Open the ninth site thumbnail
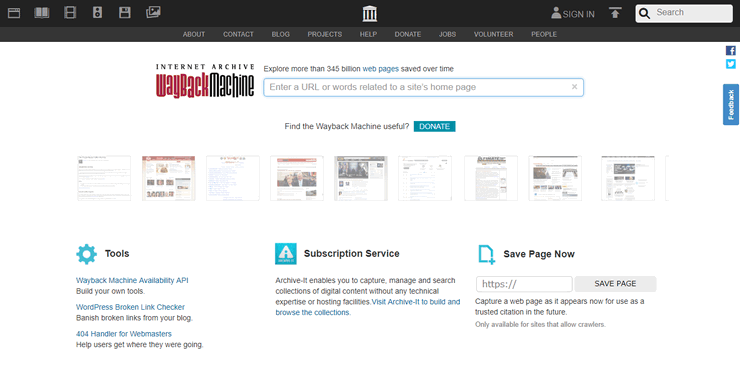740x365 pixels. tap(628, 178)
